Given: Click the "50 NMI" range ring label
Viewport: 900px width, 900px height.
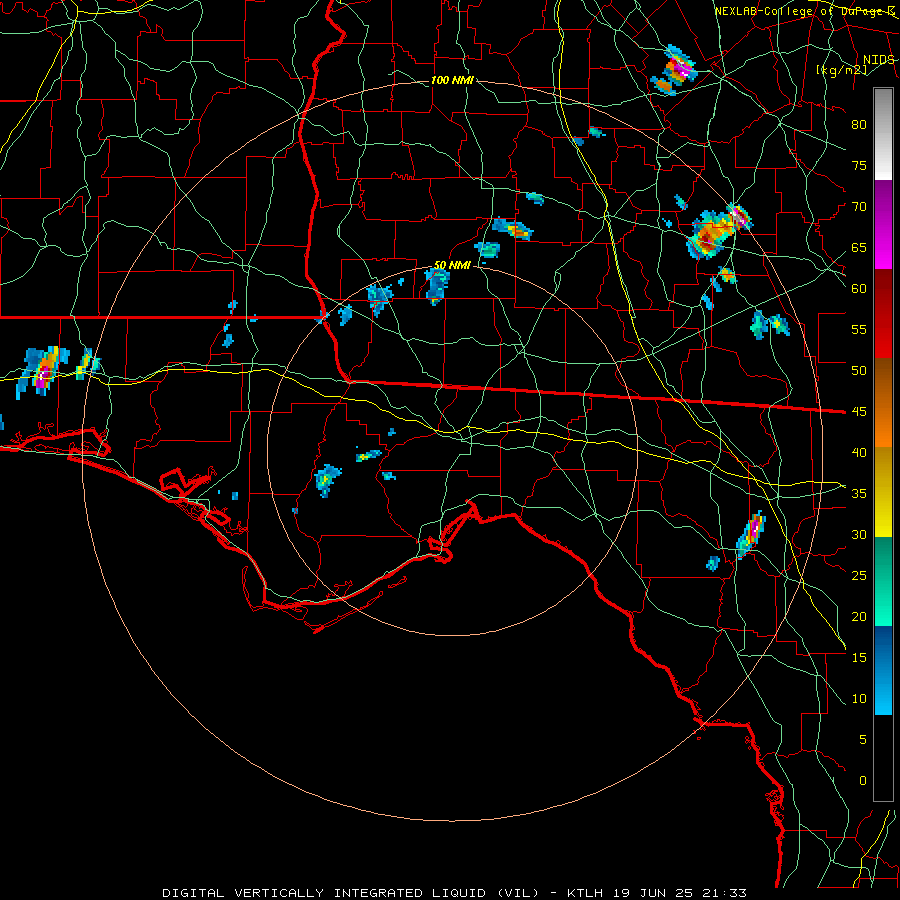Looking at the screenshot, I should [452, 265].
